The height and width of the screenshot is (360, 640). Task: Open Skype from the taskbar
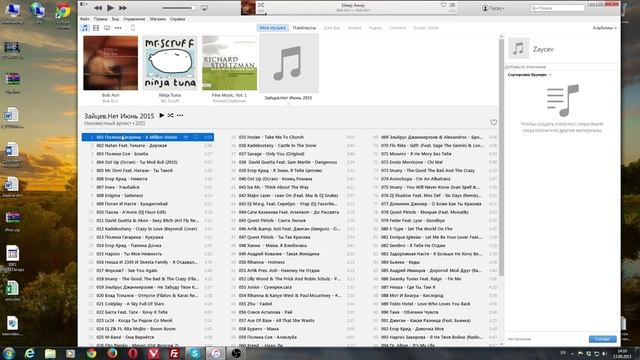pos(195,353)
